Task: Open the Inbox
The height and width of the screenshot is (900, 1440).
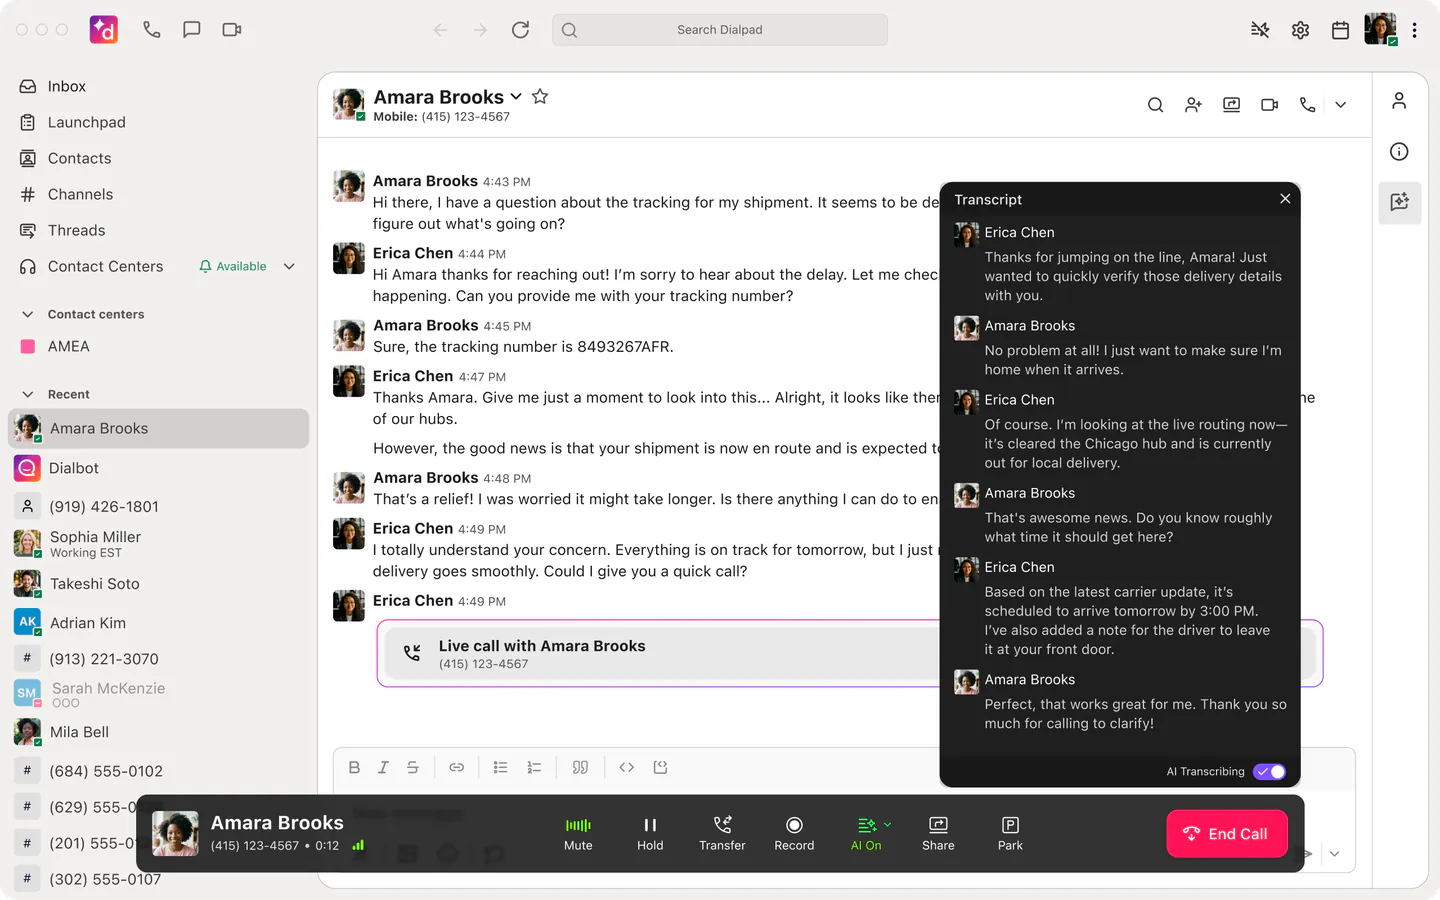Action: tap(66, 86)
